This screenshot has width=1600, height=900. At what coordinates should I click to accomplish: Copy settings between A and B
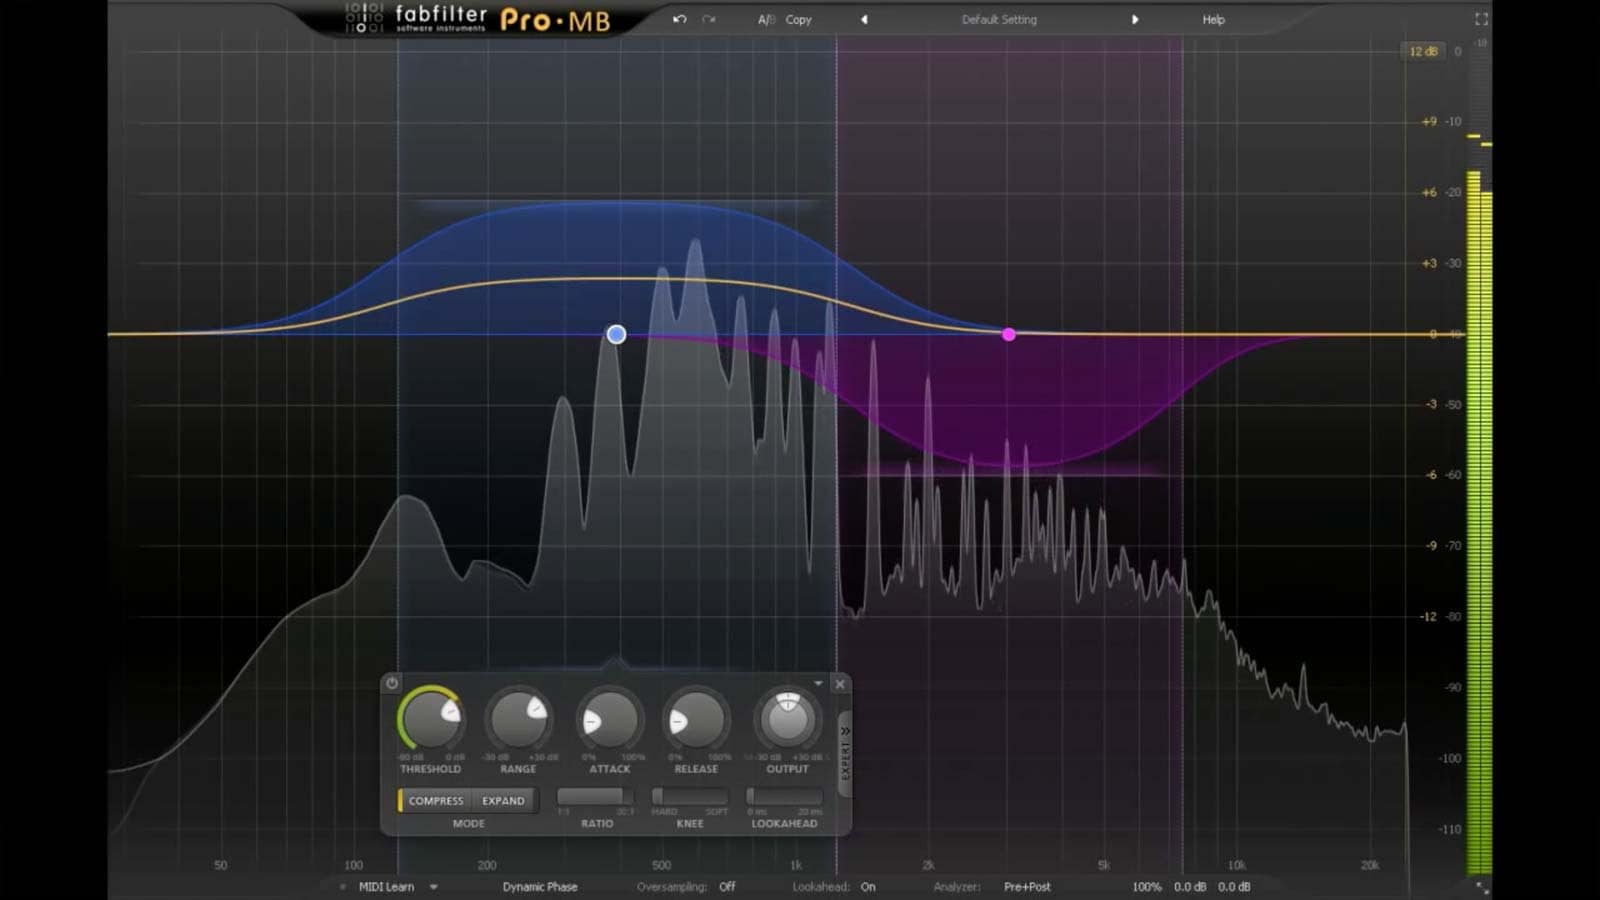pos(799,19)
